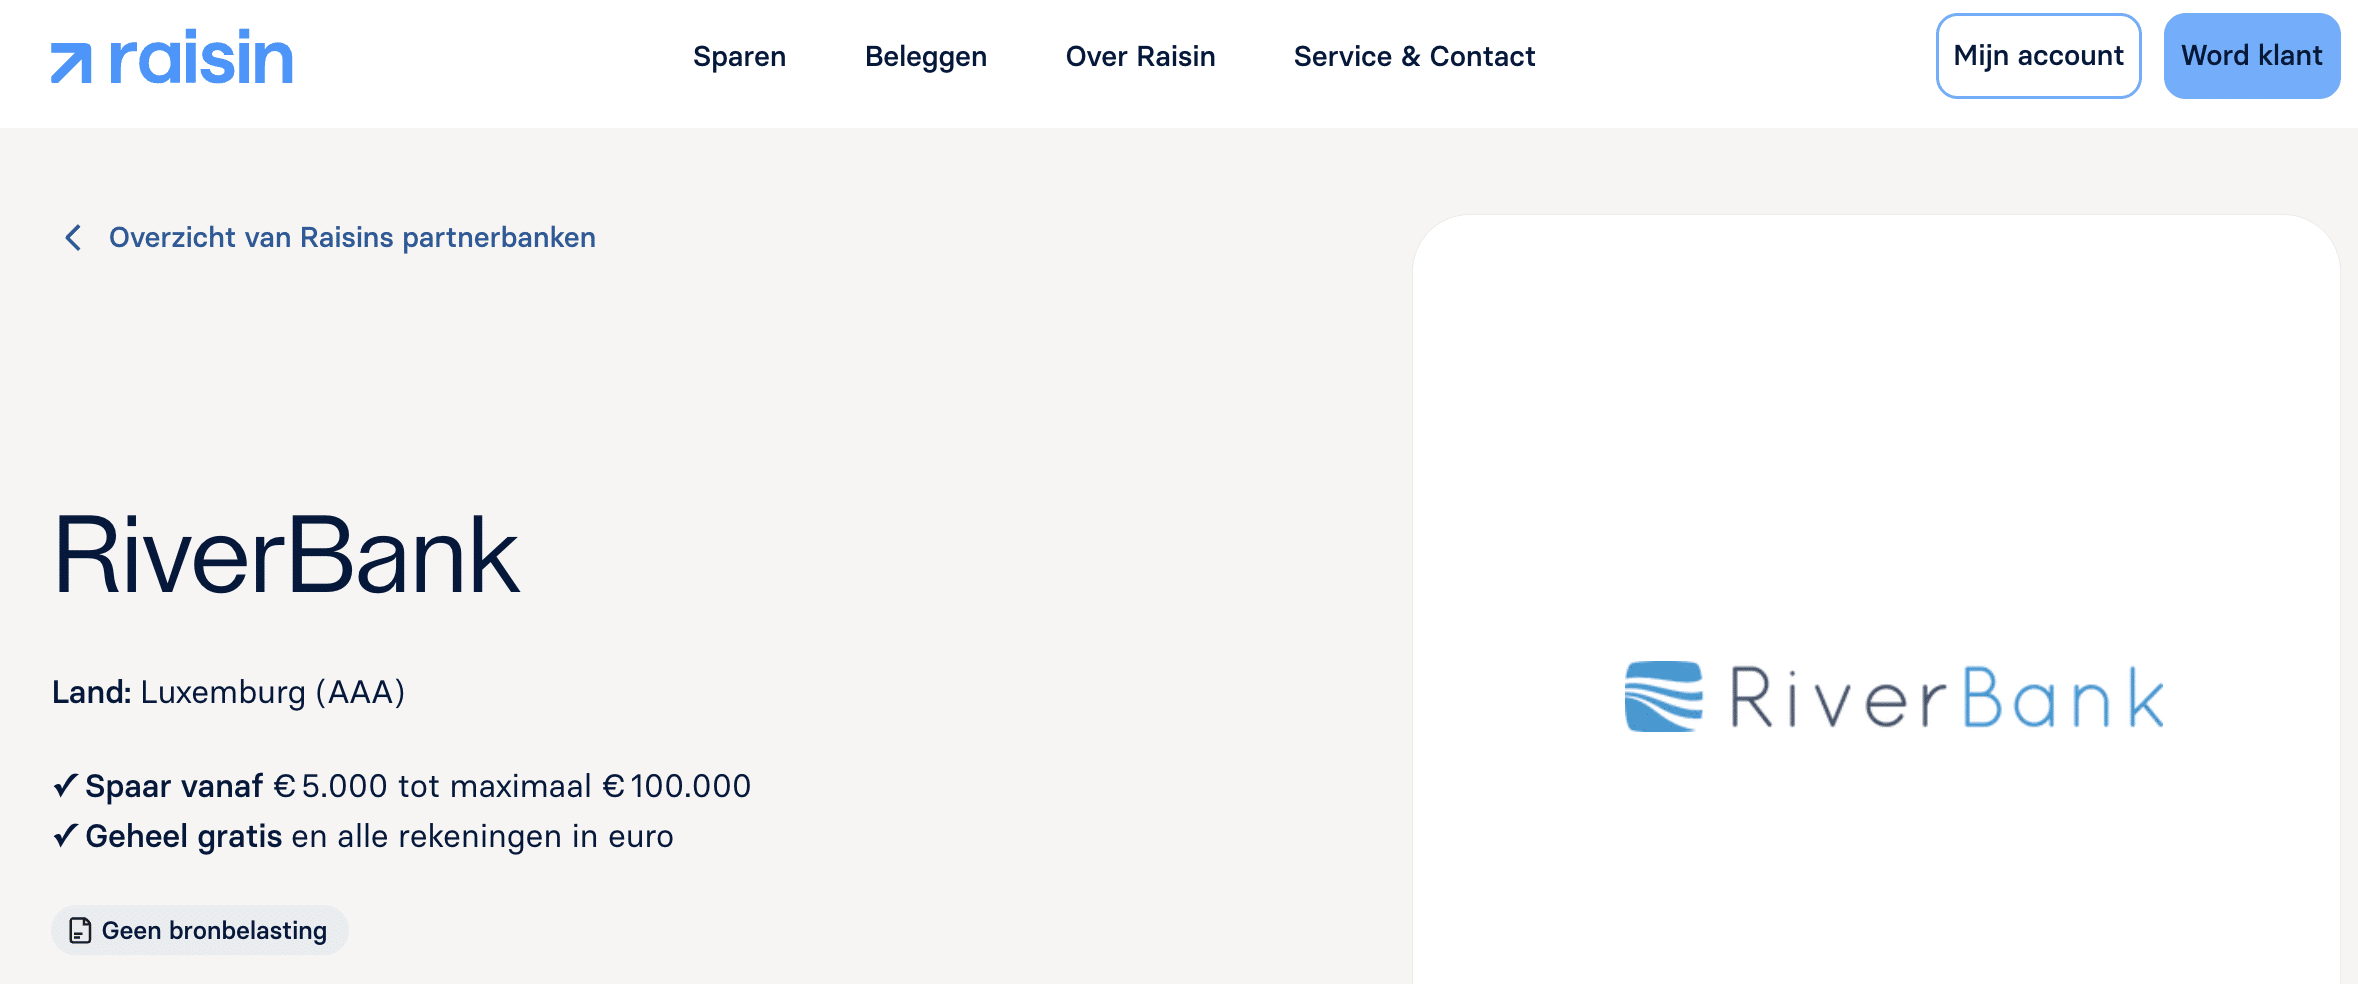Open Overzicht van Raisins partnerbanken link

pos(352,238)
